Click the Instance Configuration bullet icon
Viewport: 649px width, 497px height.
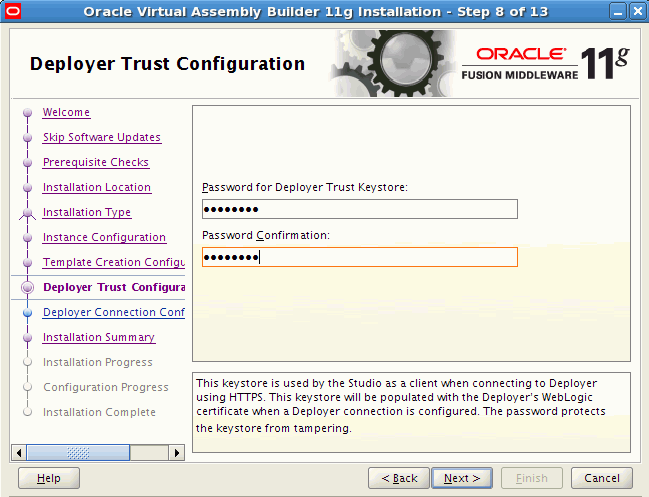28,238
